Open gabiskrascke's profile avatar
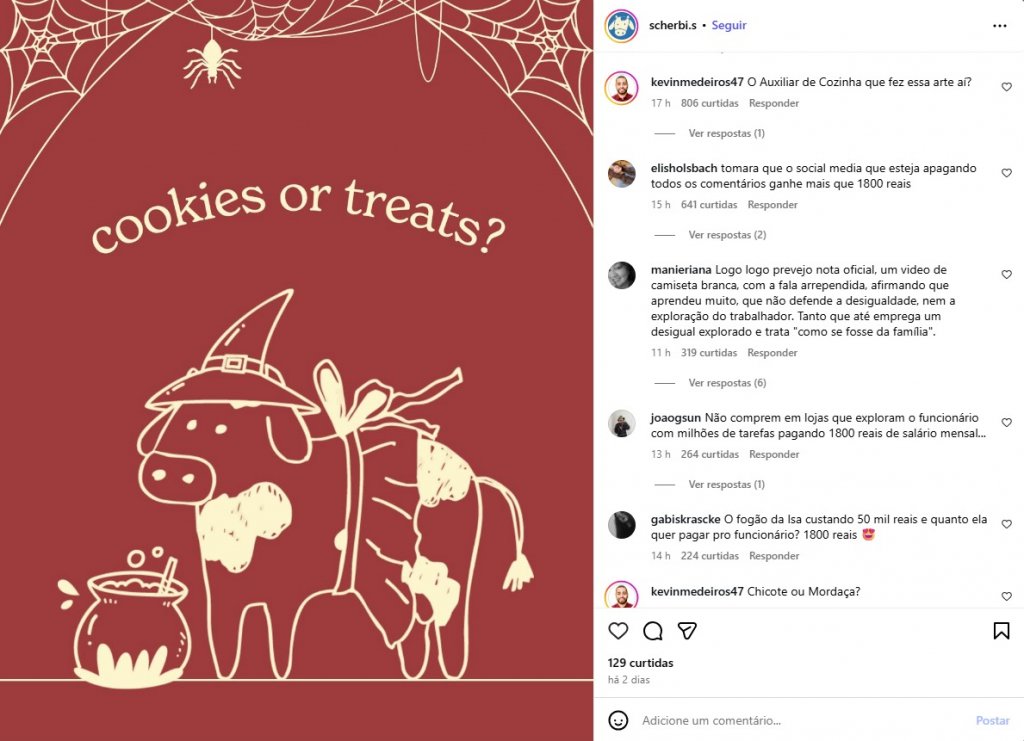This screenshot has width=1024, height=741. tap(622, 525)
